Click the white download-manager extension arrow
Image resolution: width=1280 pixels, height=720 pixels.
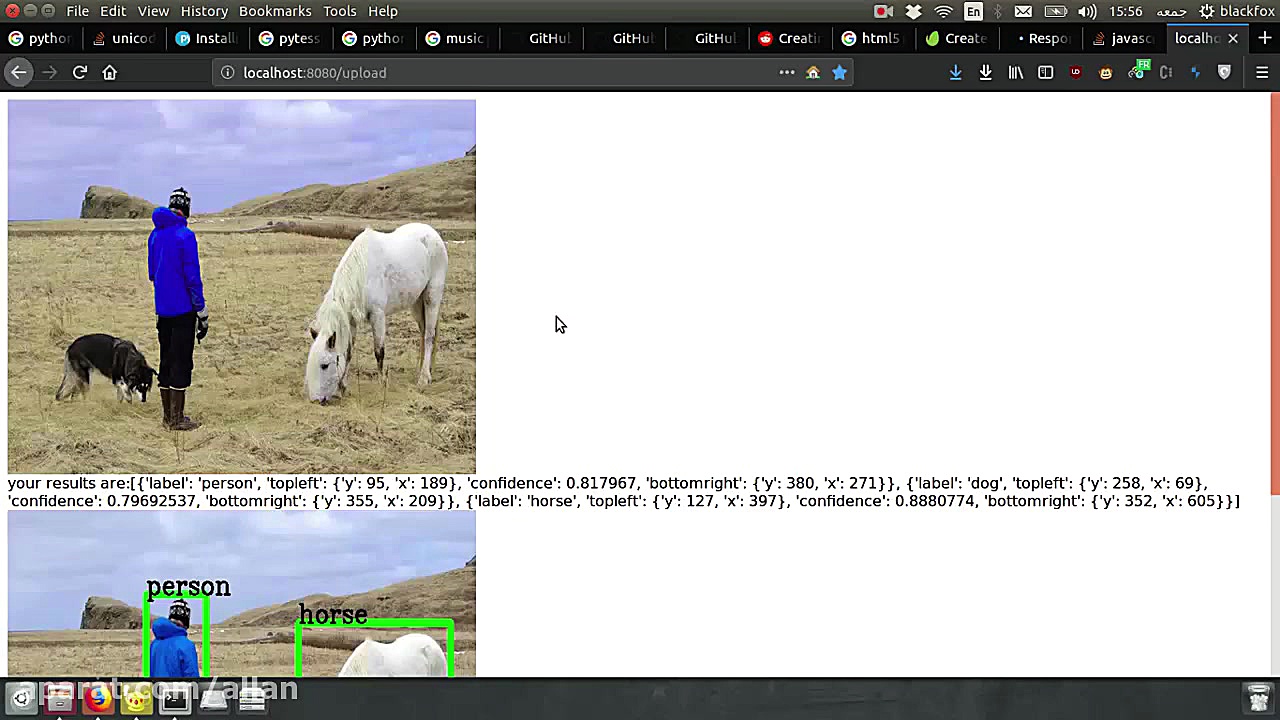click(985, 72)
